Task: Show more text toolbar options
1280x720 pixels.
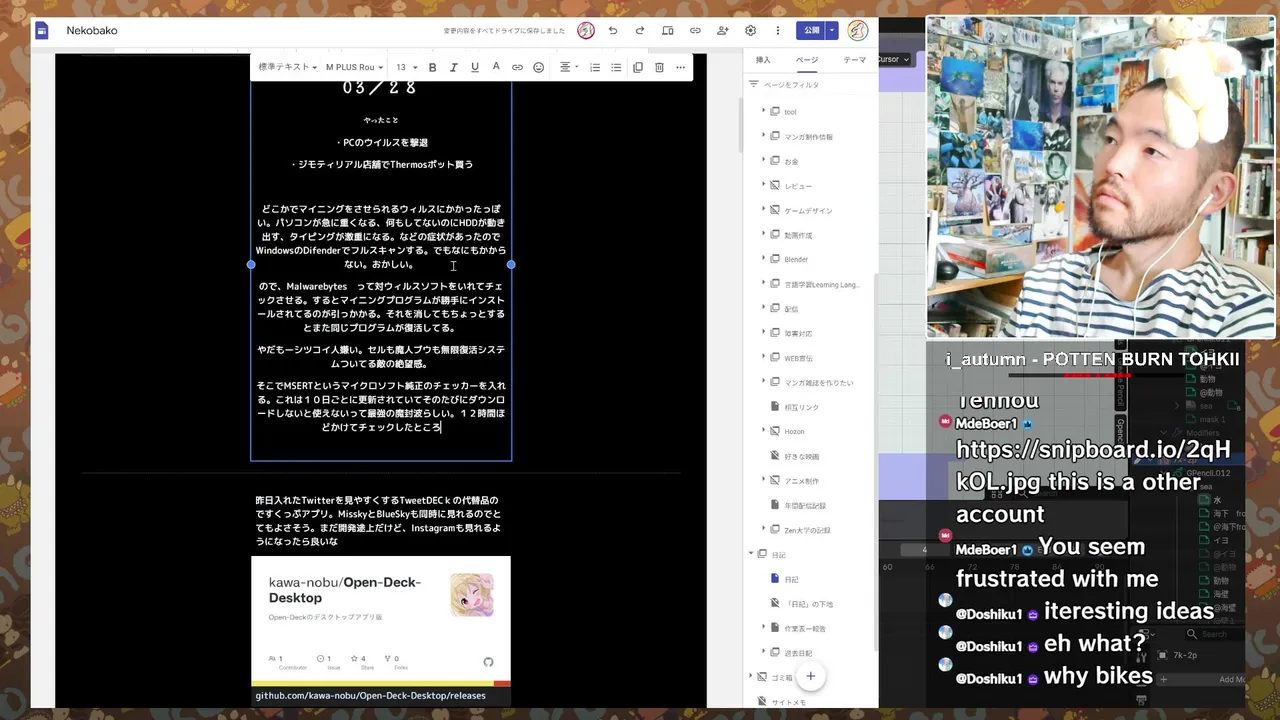Action: (x=680, y=67)
